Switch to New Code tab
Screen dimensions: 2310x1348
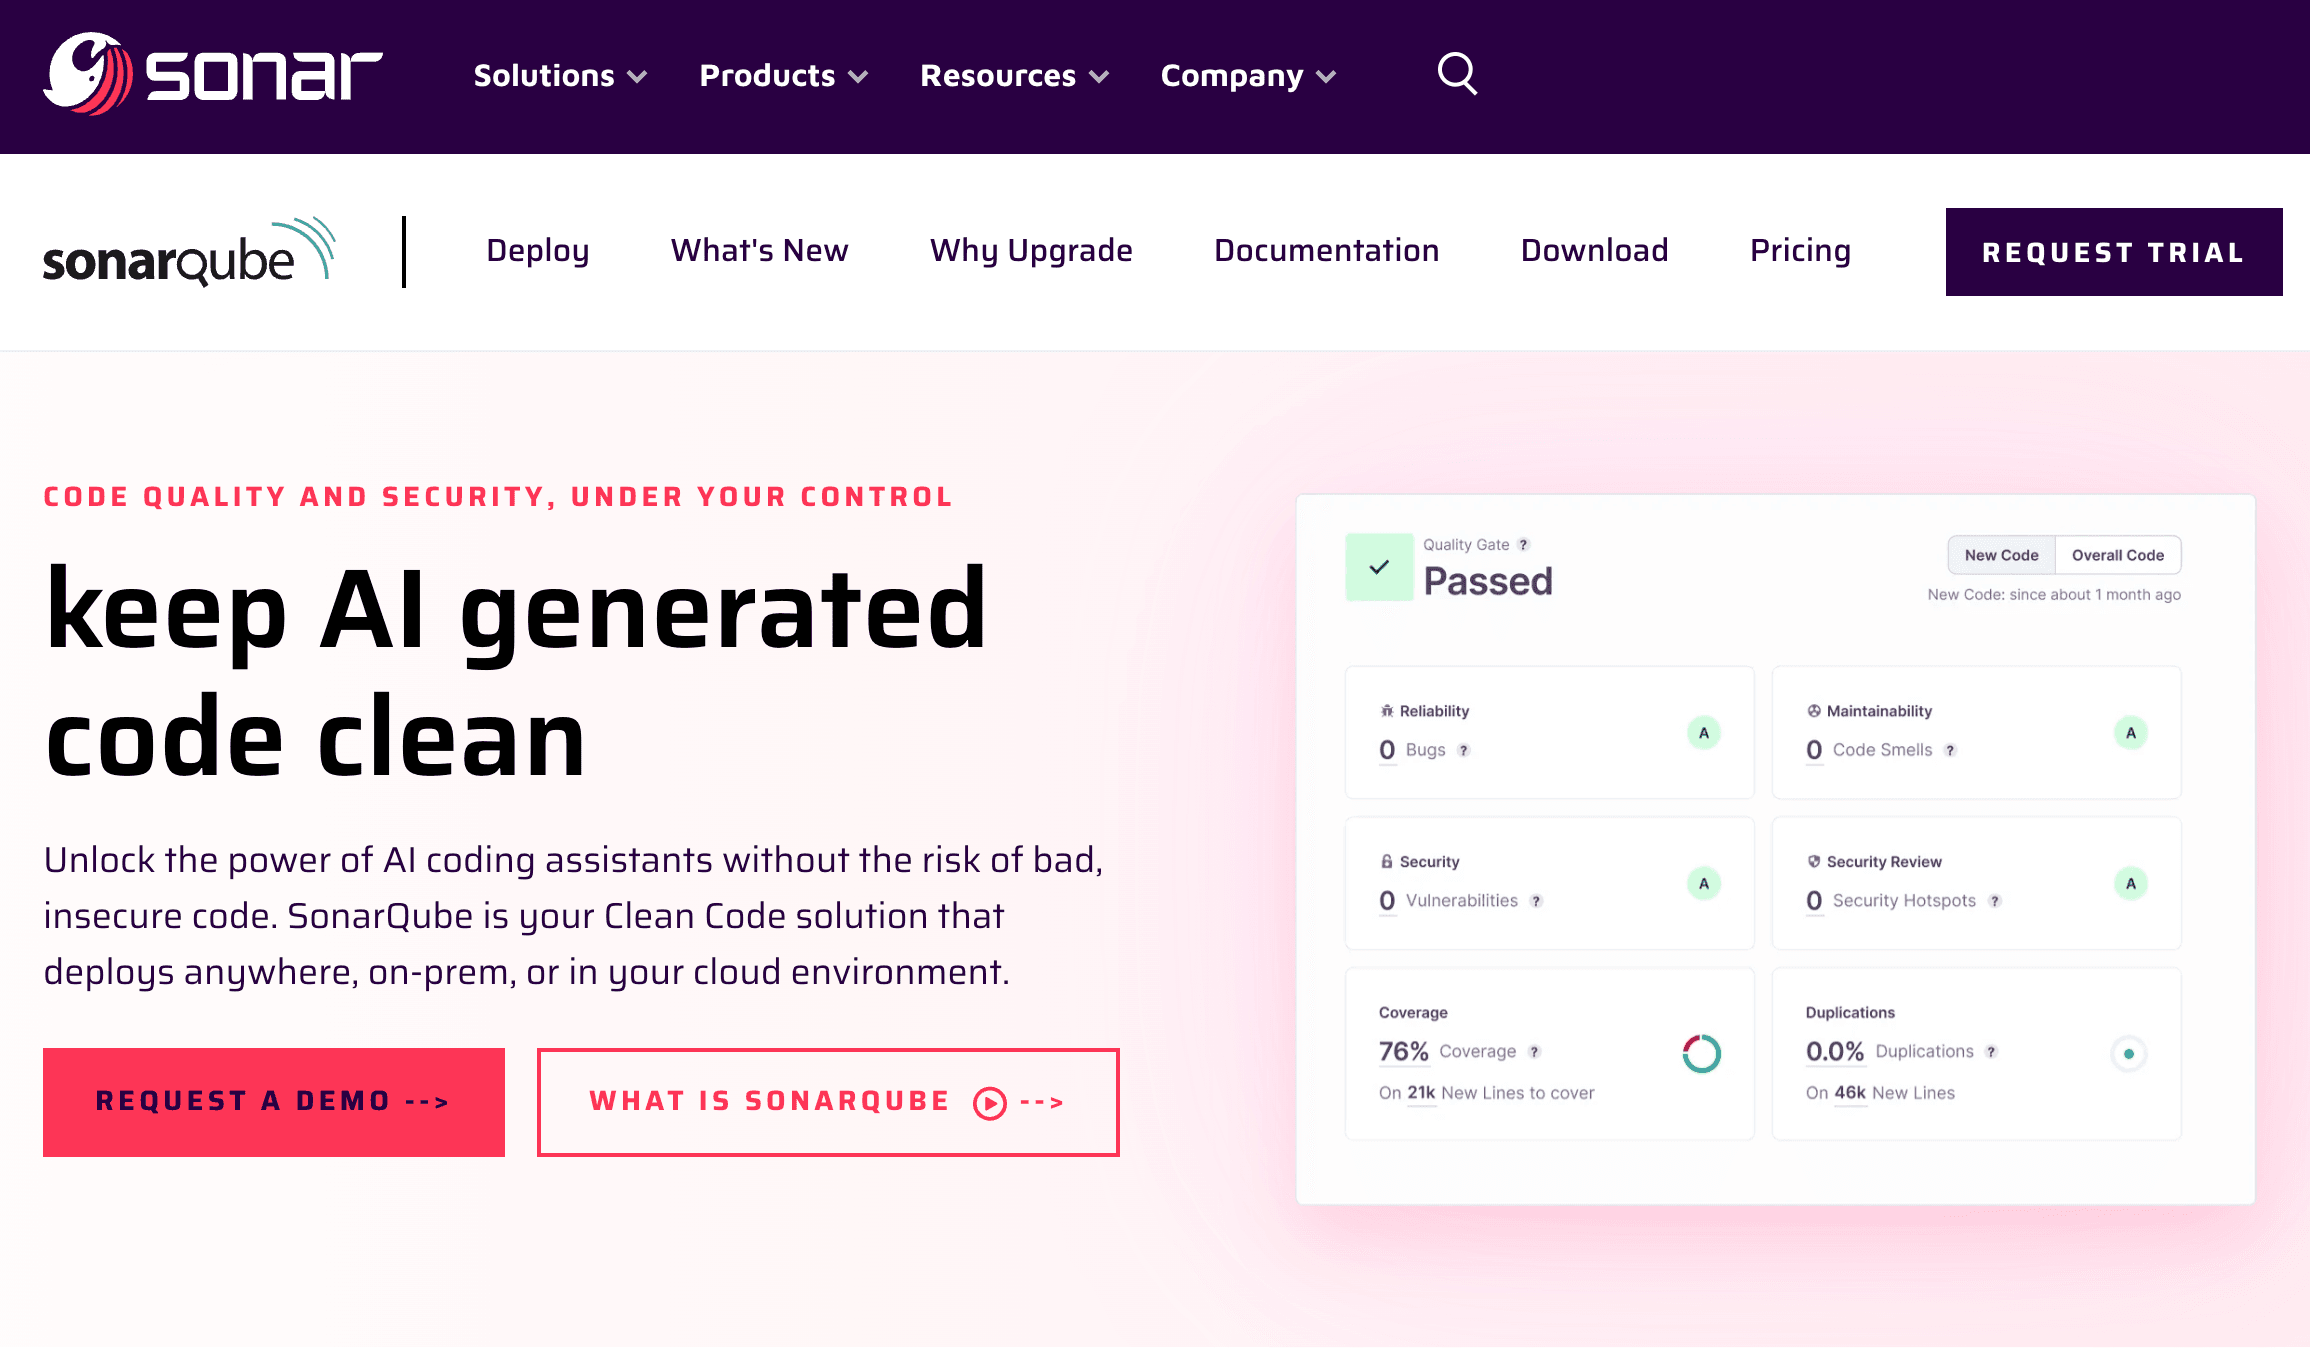pyautogui.click(x=1999, y=555)
